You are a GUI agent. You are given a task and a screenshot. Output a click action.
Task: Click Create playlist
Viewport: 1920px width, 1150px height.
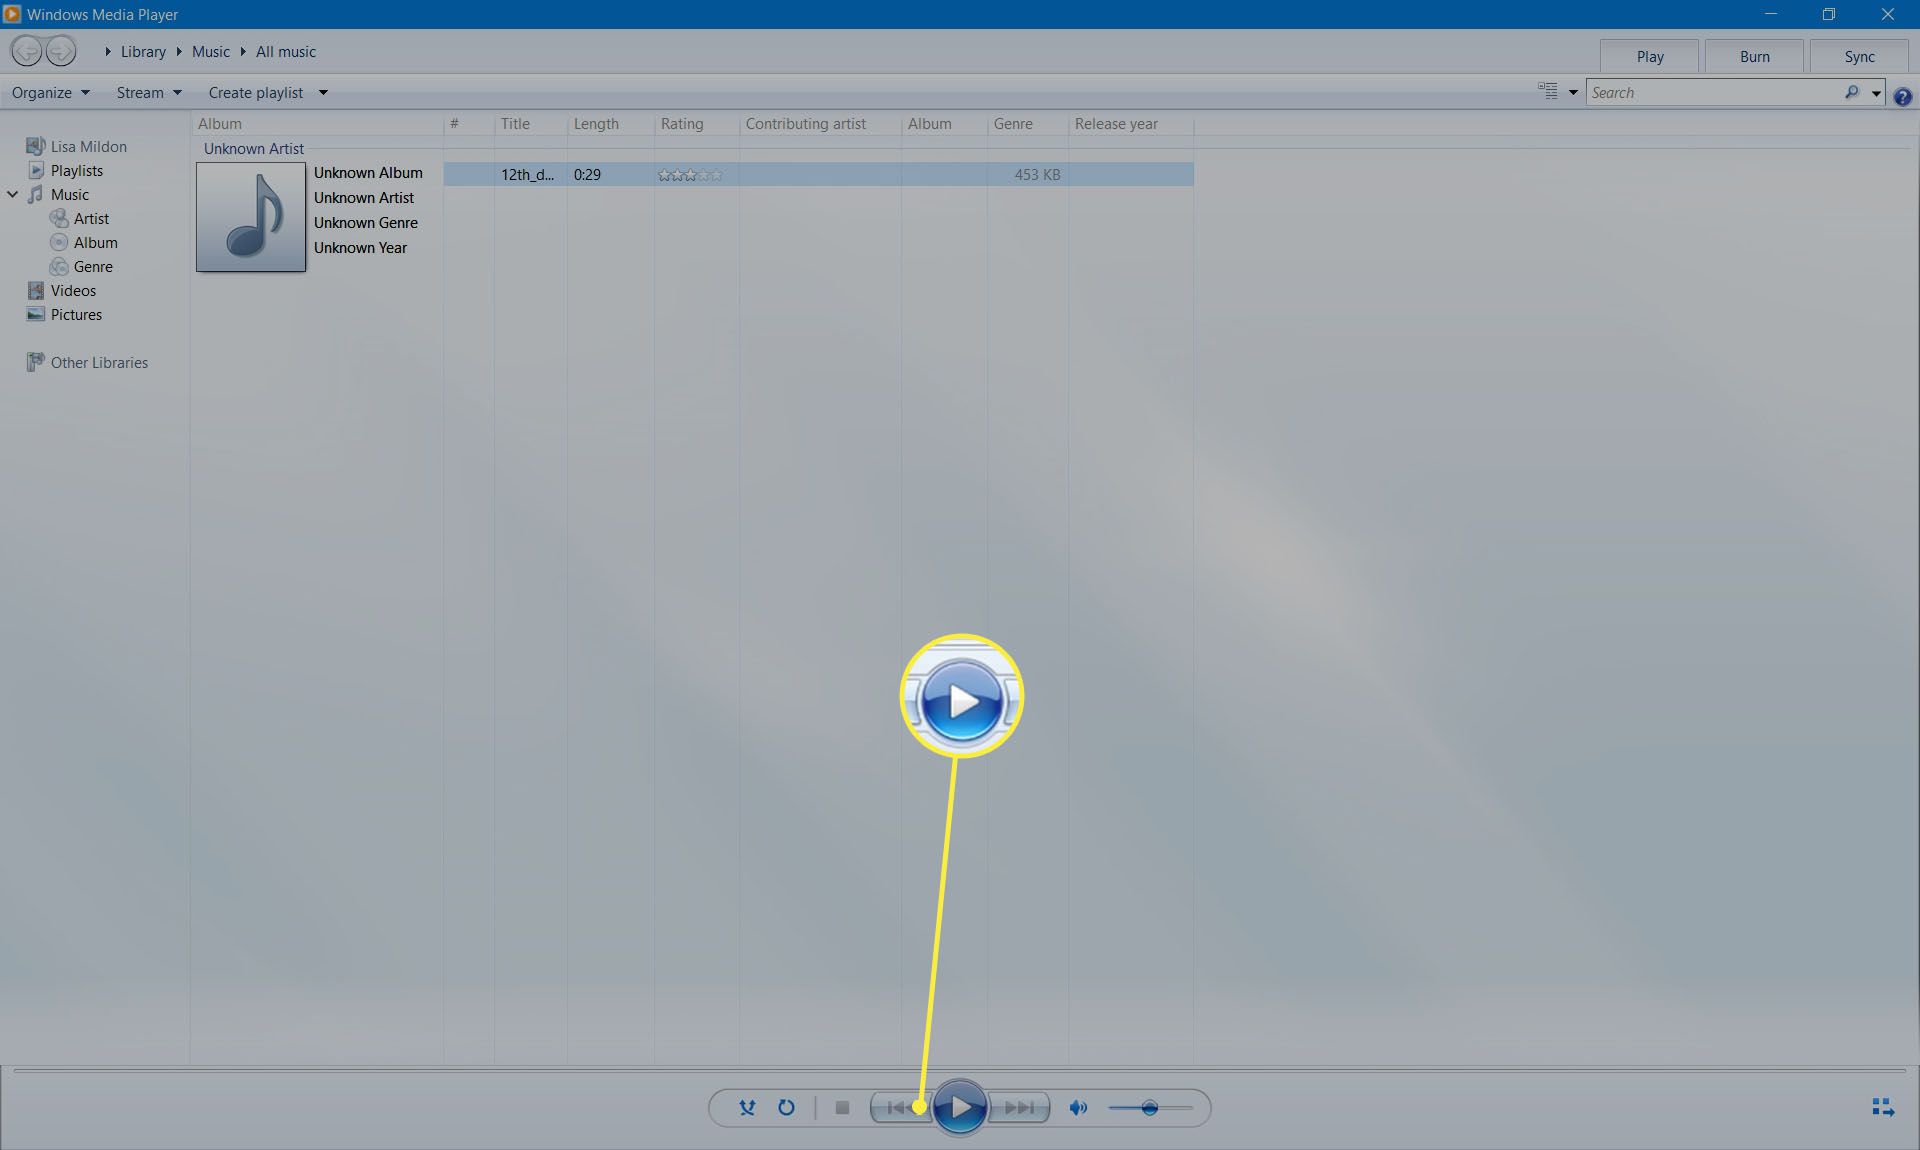[256, 92]
